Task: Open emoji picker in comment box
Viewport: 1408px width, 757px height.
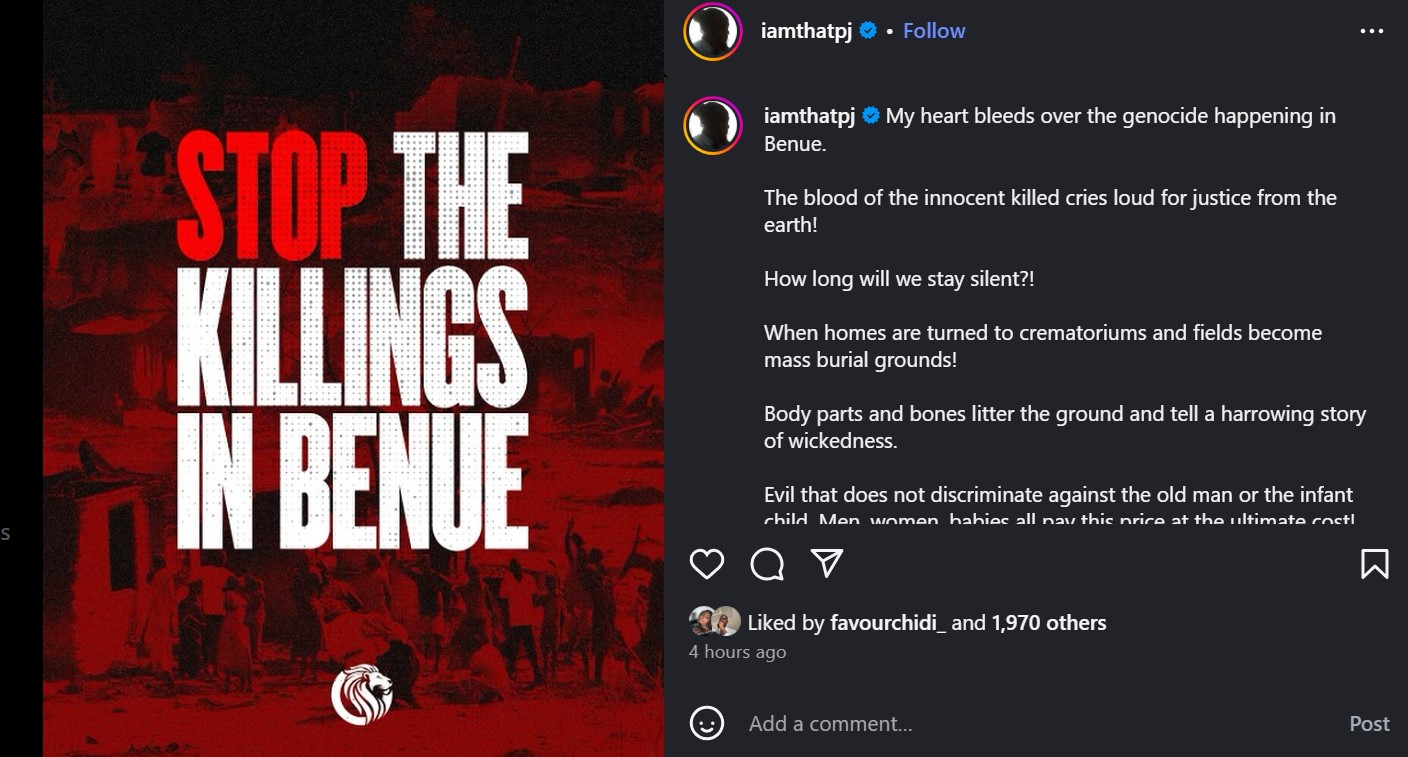Action: click(707, 723)
